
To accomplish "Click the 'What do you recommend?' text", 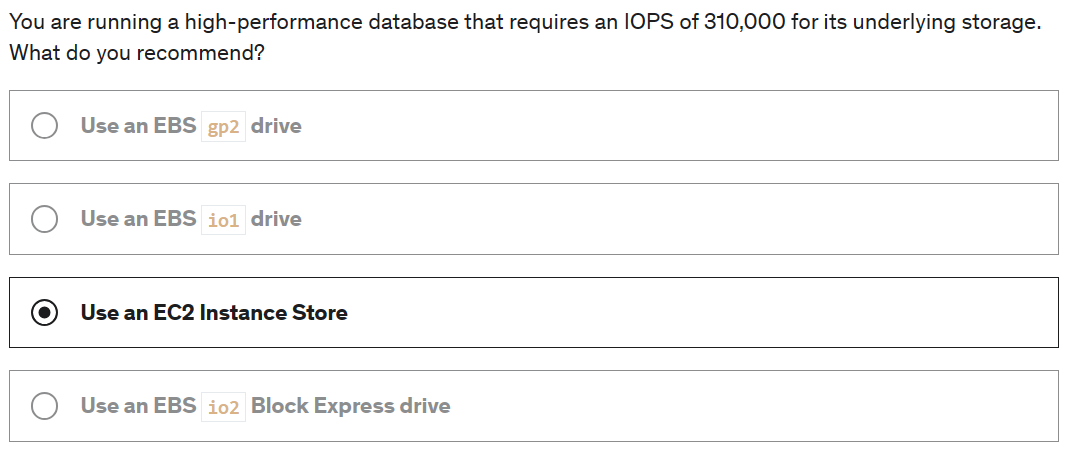I will (137, 53).
